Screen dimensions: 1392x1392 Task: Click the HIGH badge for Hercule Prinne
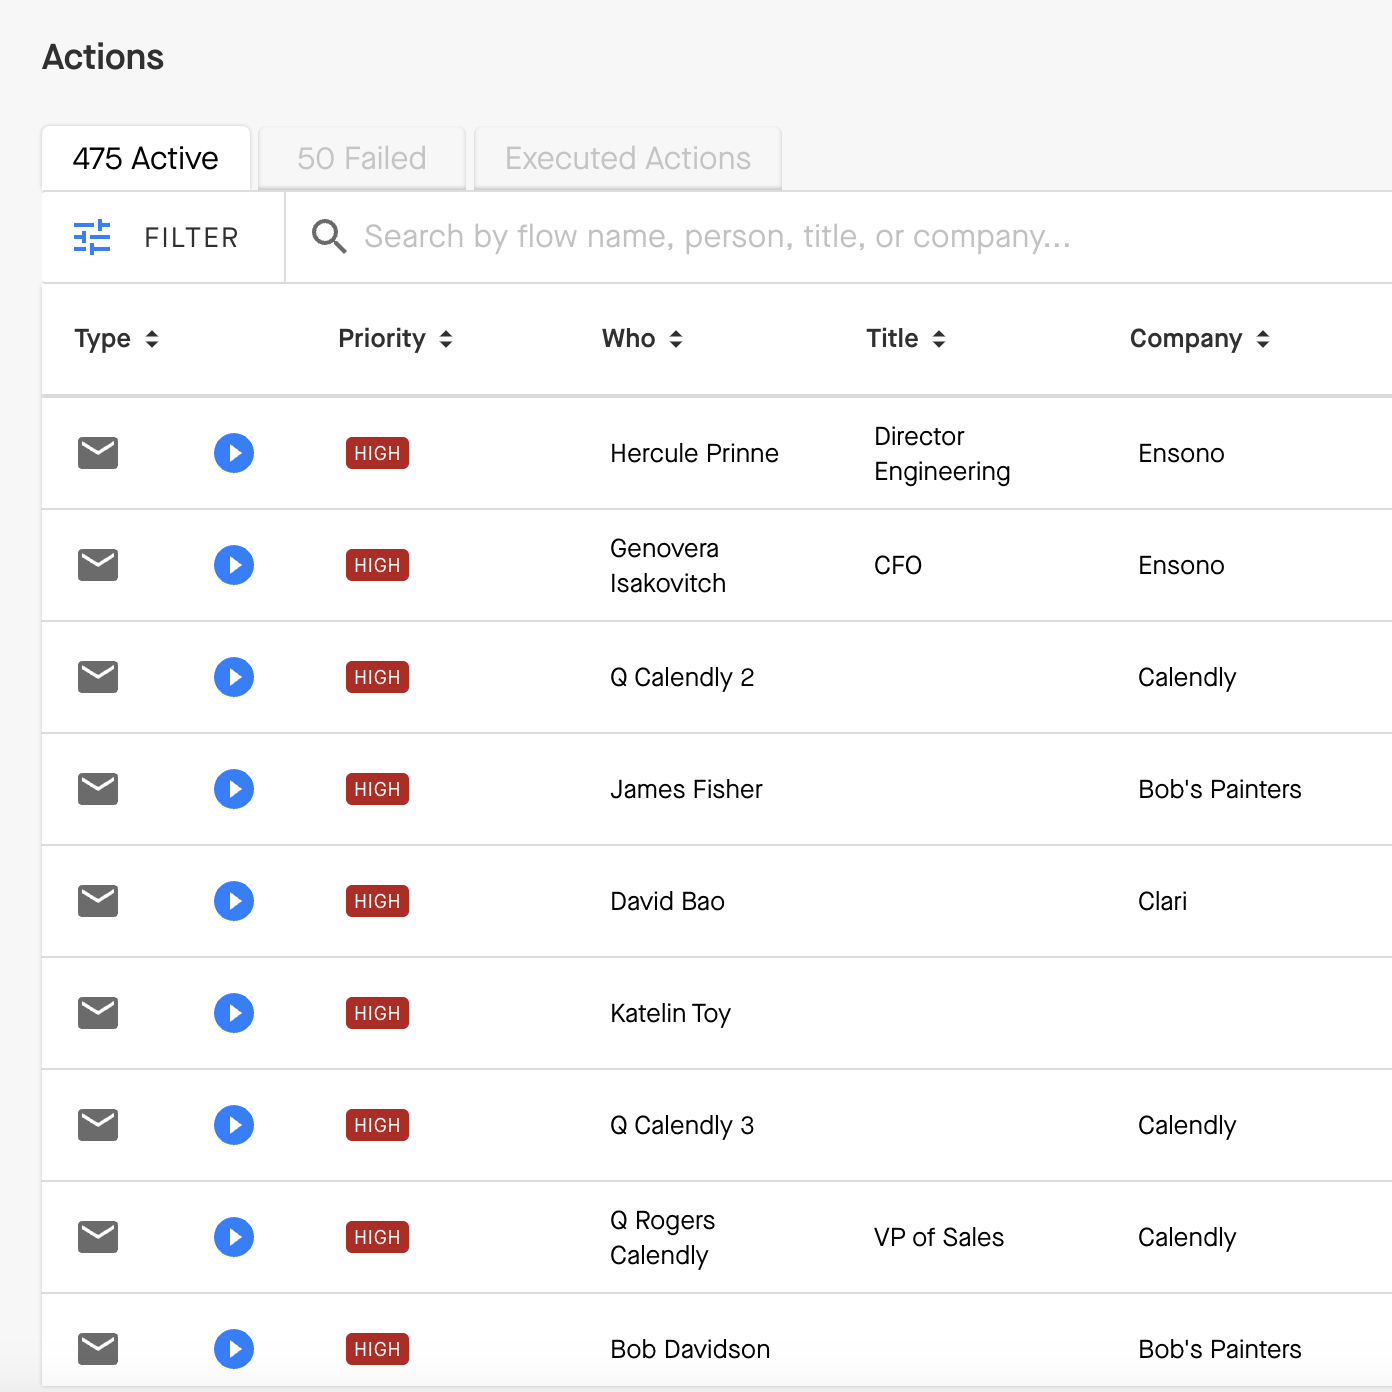pyautogui.click(x=377, y=453)
